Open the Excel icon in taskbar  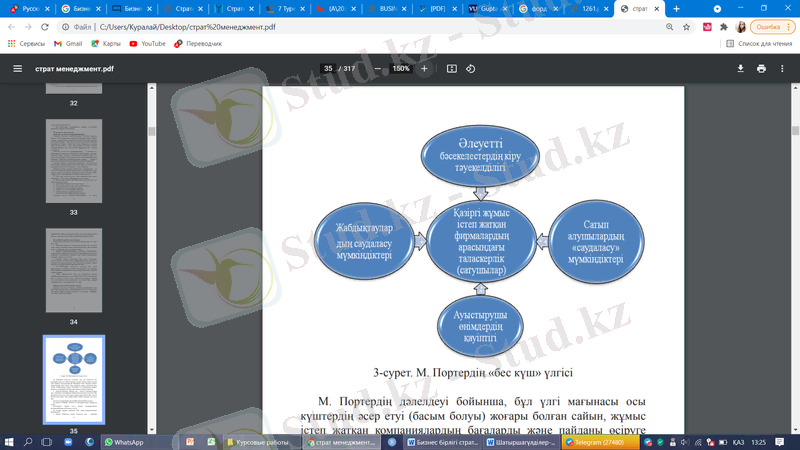pos(211,442)
